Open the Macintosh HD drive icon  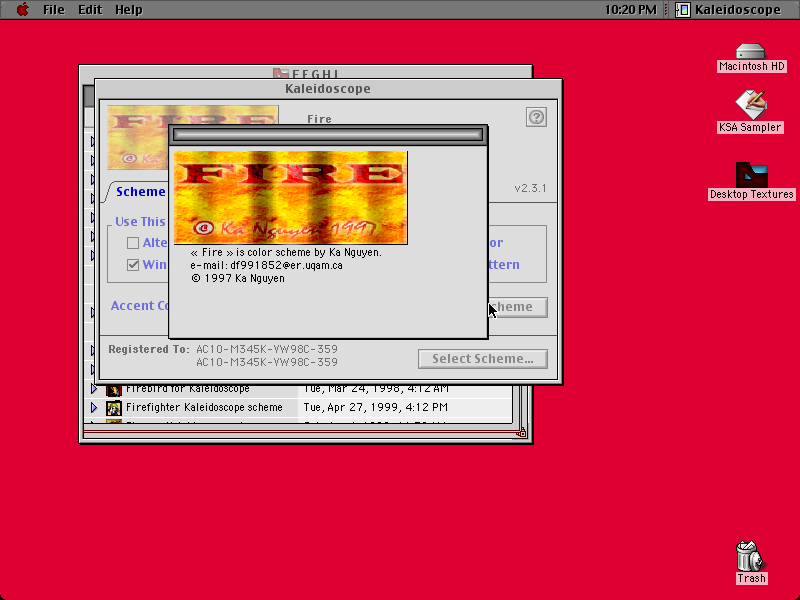click(x=751, y=52)
